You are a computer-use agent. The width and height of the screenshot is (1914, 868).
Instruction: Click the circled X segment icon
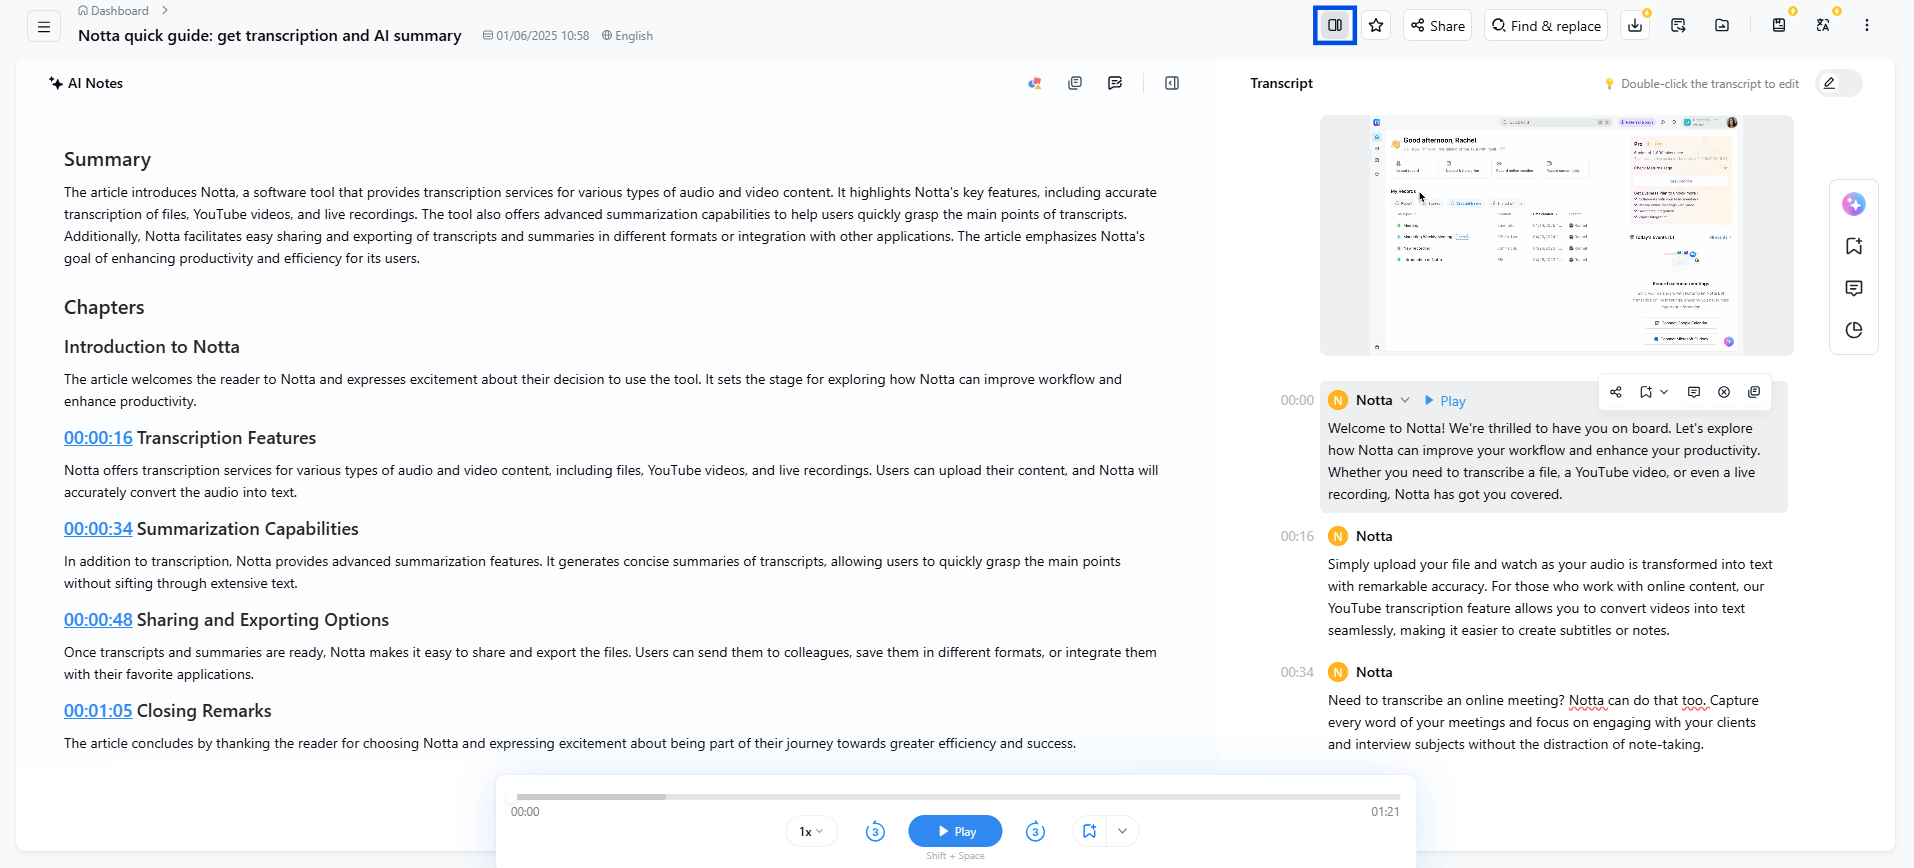pyautogui.click(x=1724, y=392)
